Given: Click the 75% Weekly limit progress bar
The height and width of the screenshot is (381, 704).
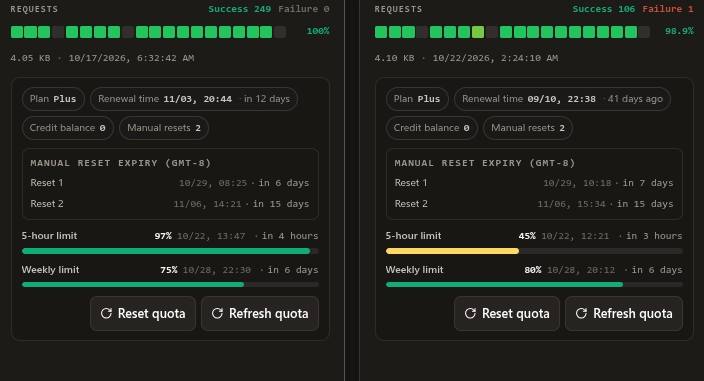Looking at the screenshot, I should (x=170, y=285).
